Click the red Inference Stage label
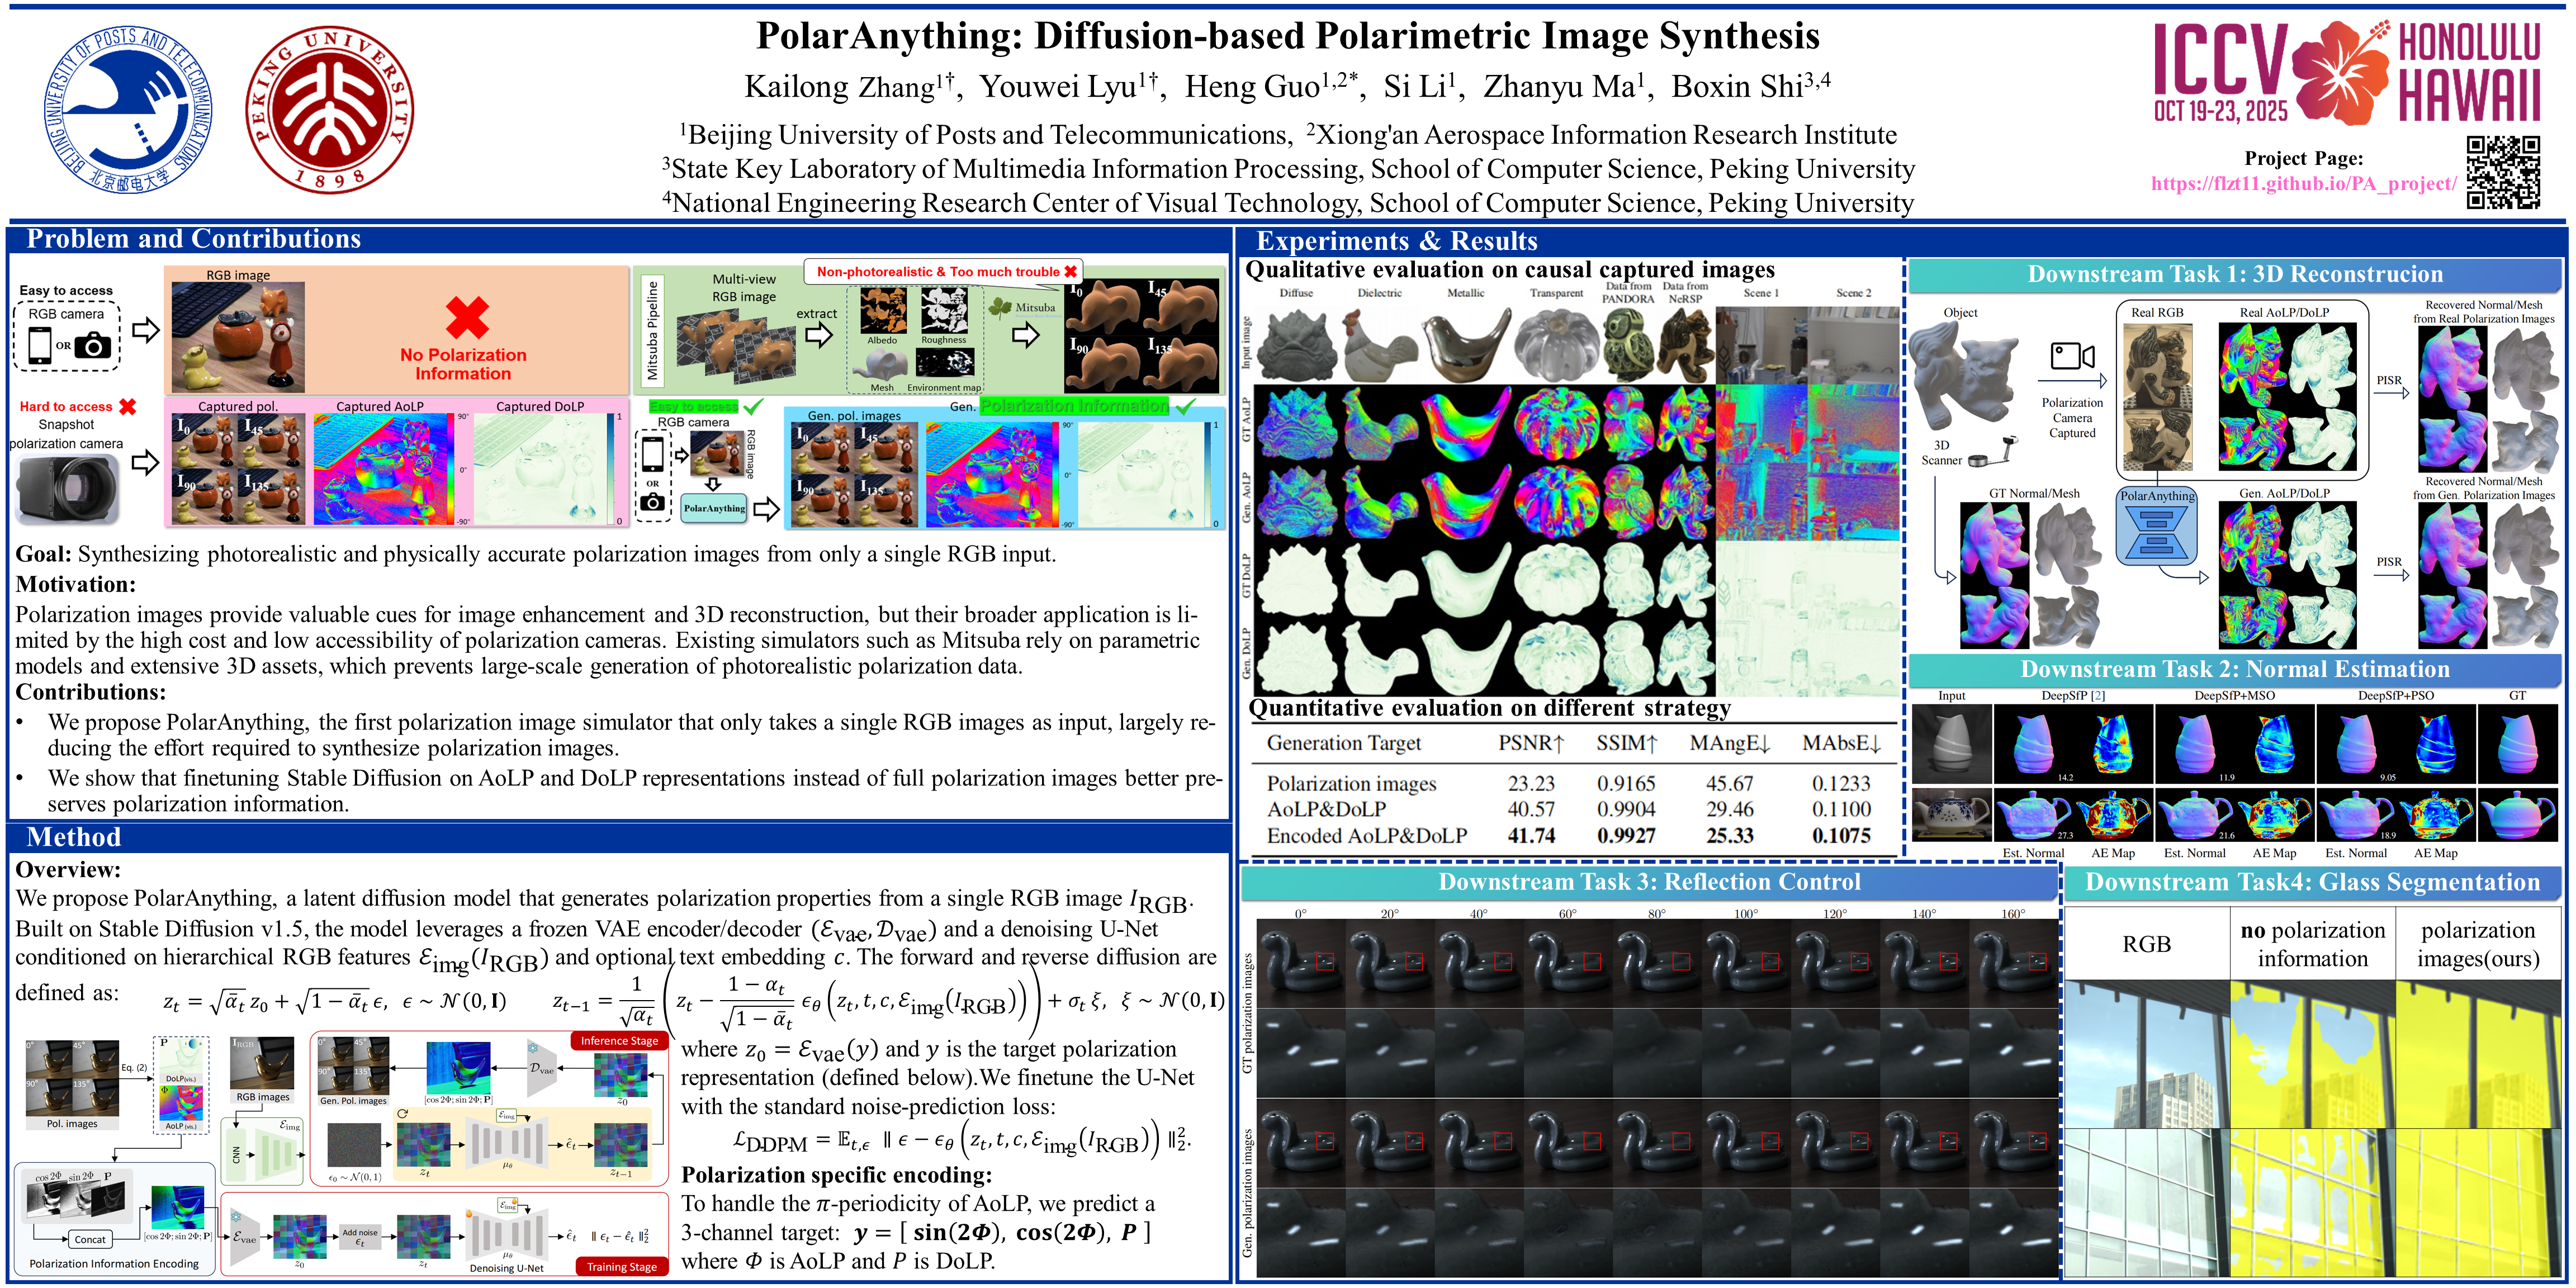 [619, 1040]
